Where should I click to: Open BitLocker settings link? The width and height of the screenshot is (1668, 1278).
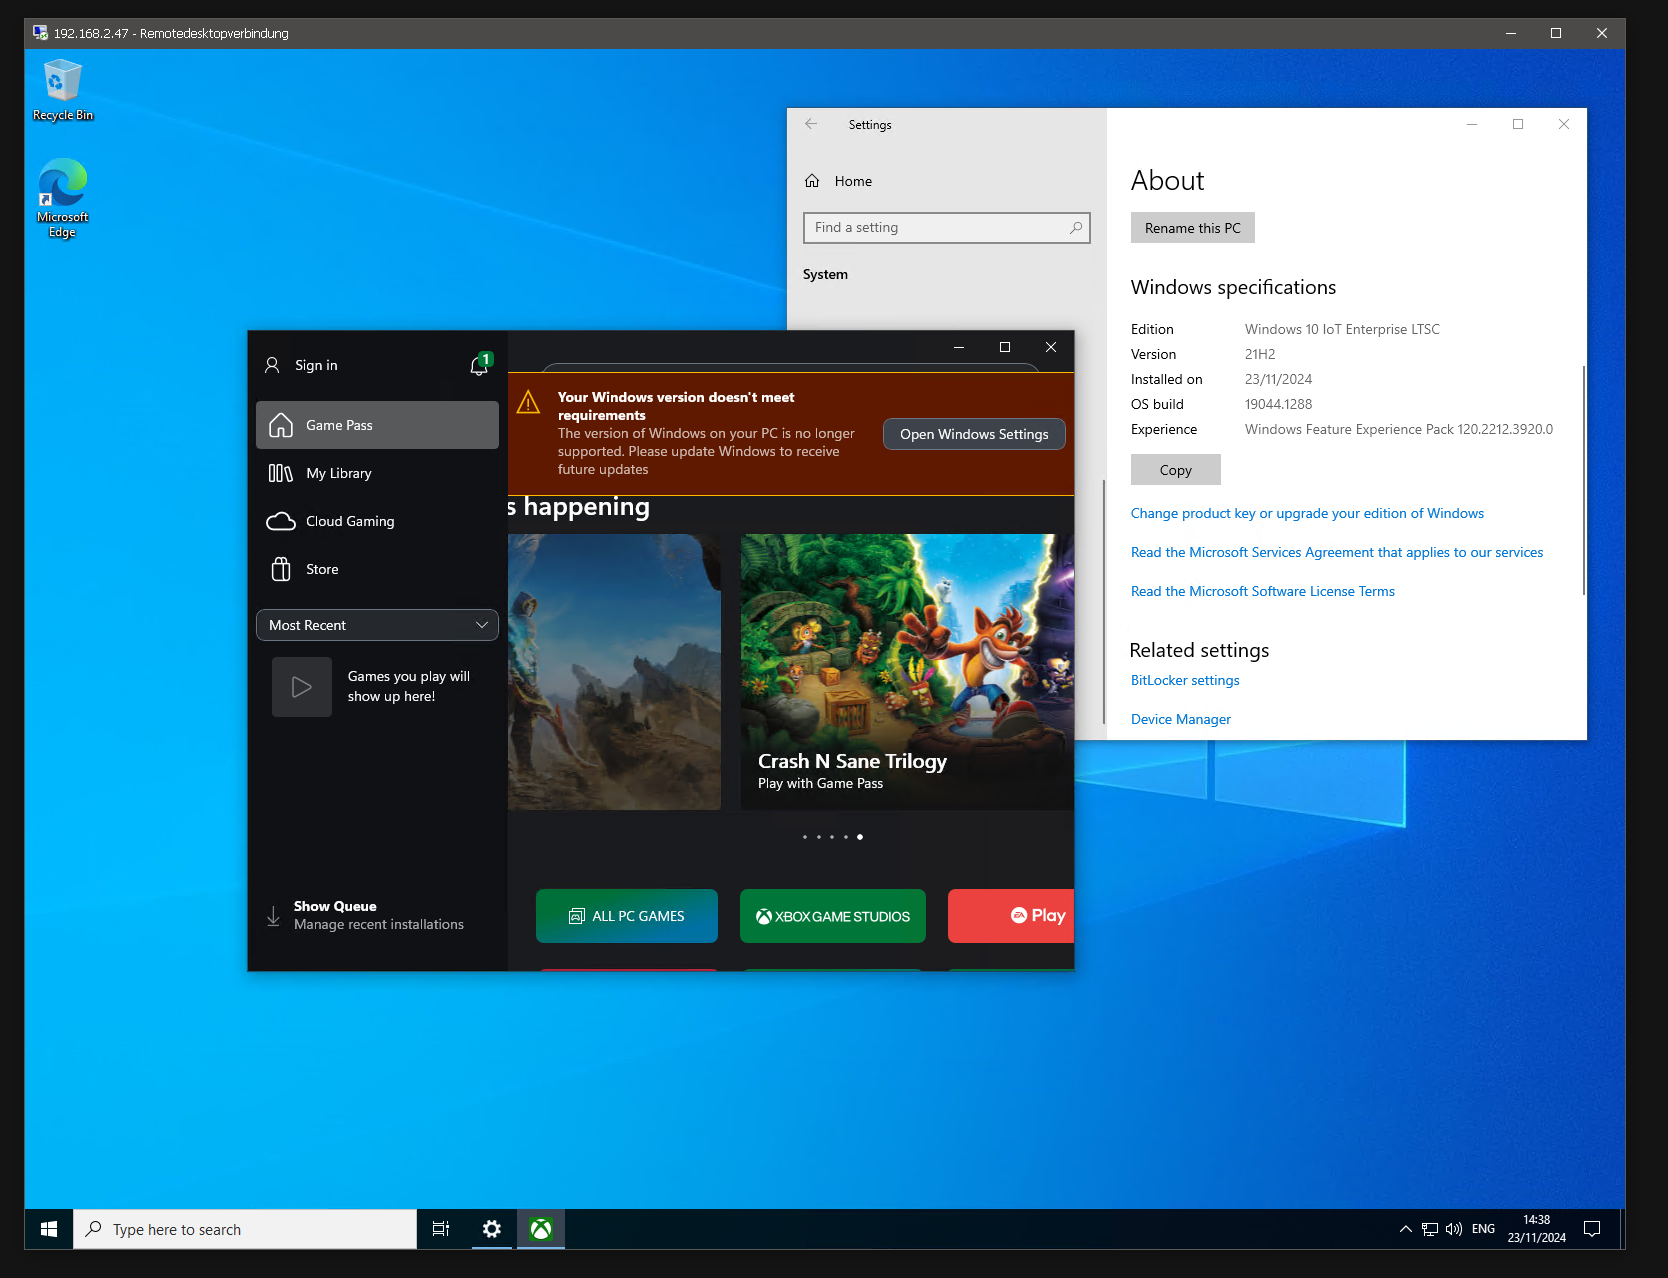point(1185,680)
